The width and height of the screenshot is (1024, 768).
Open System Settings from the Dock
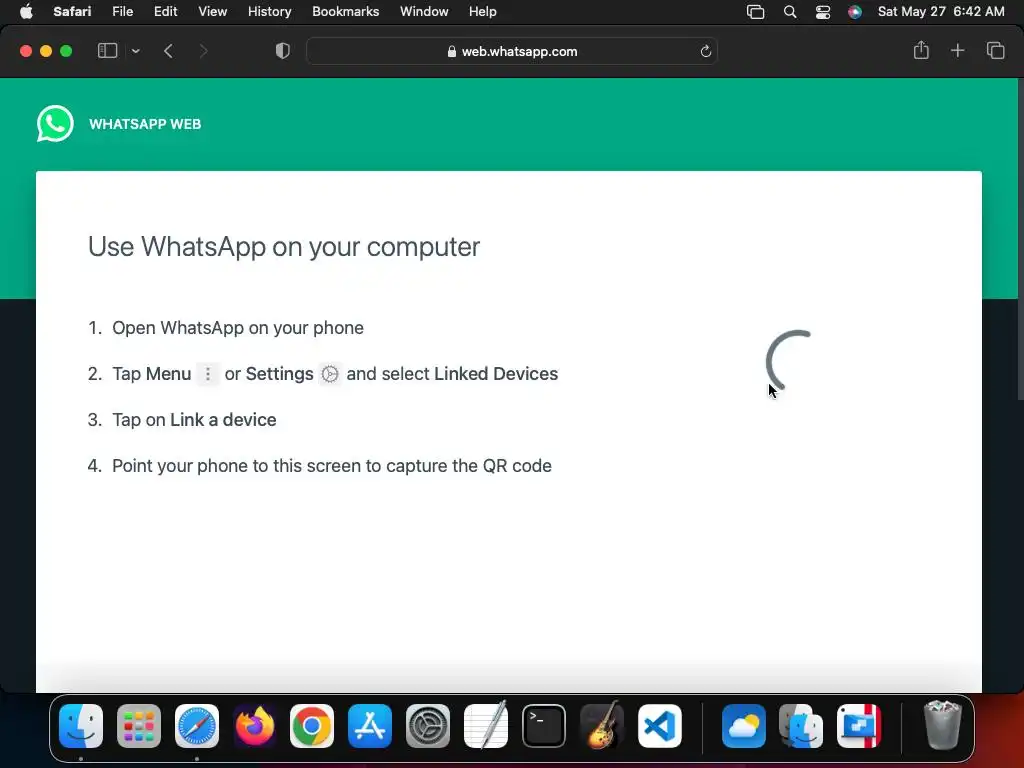tap(428, 726)
